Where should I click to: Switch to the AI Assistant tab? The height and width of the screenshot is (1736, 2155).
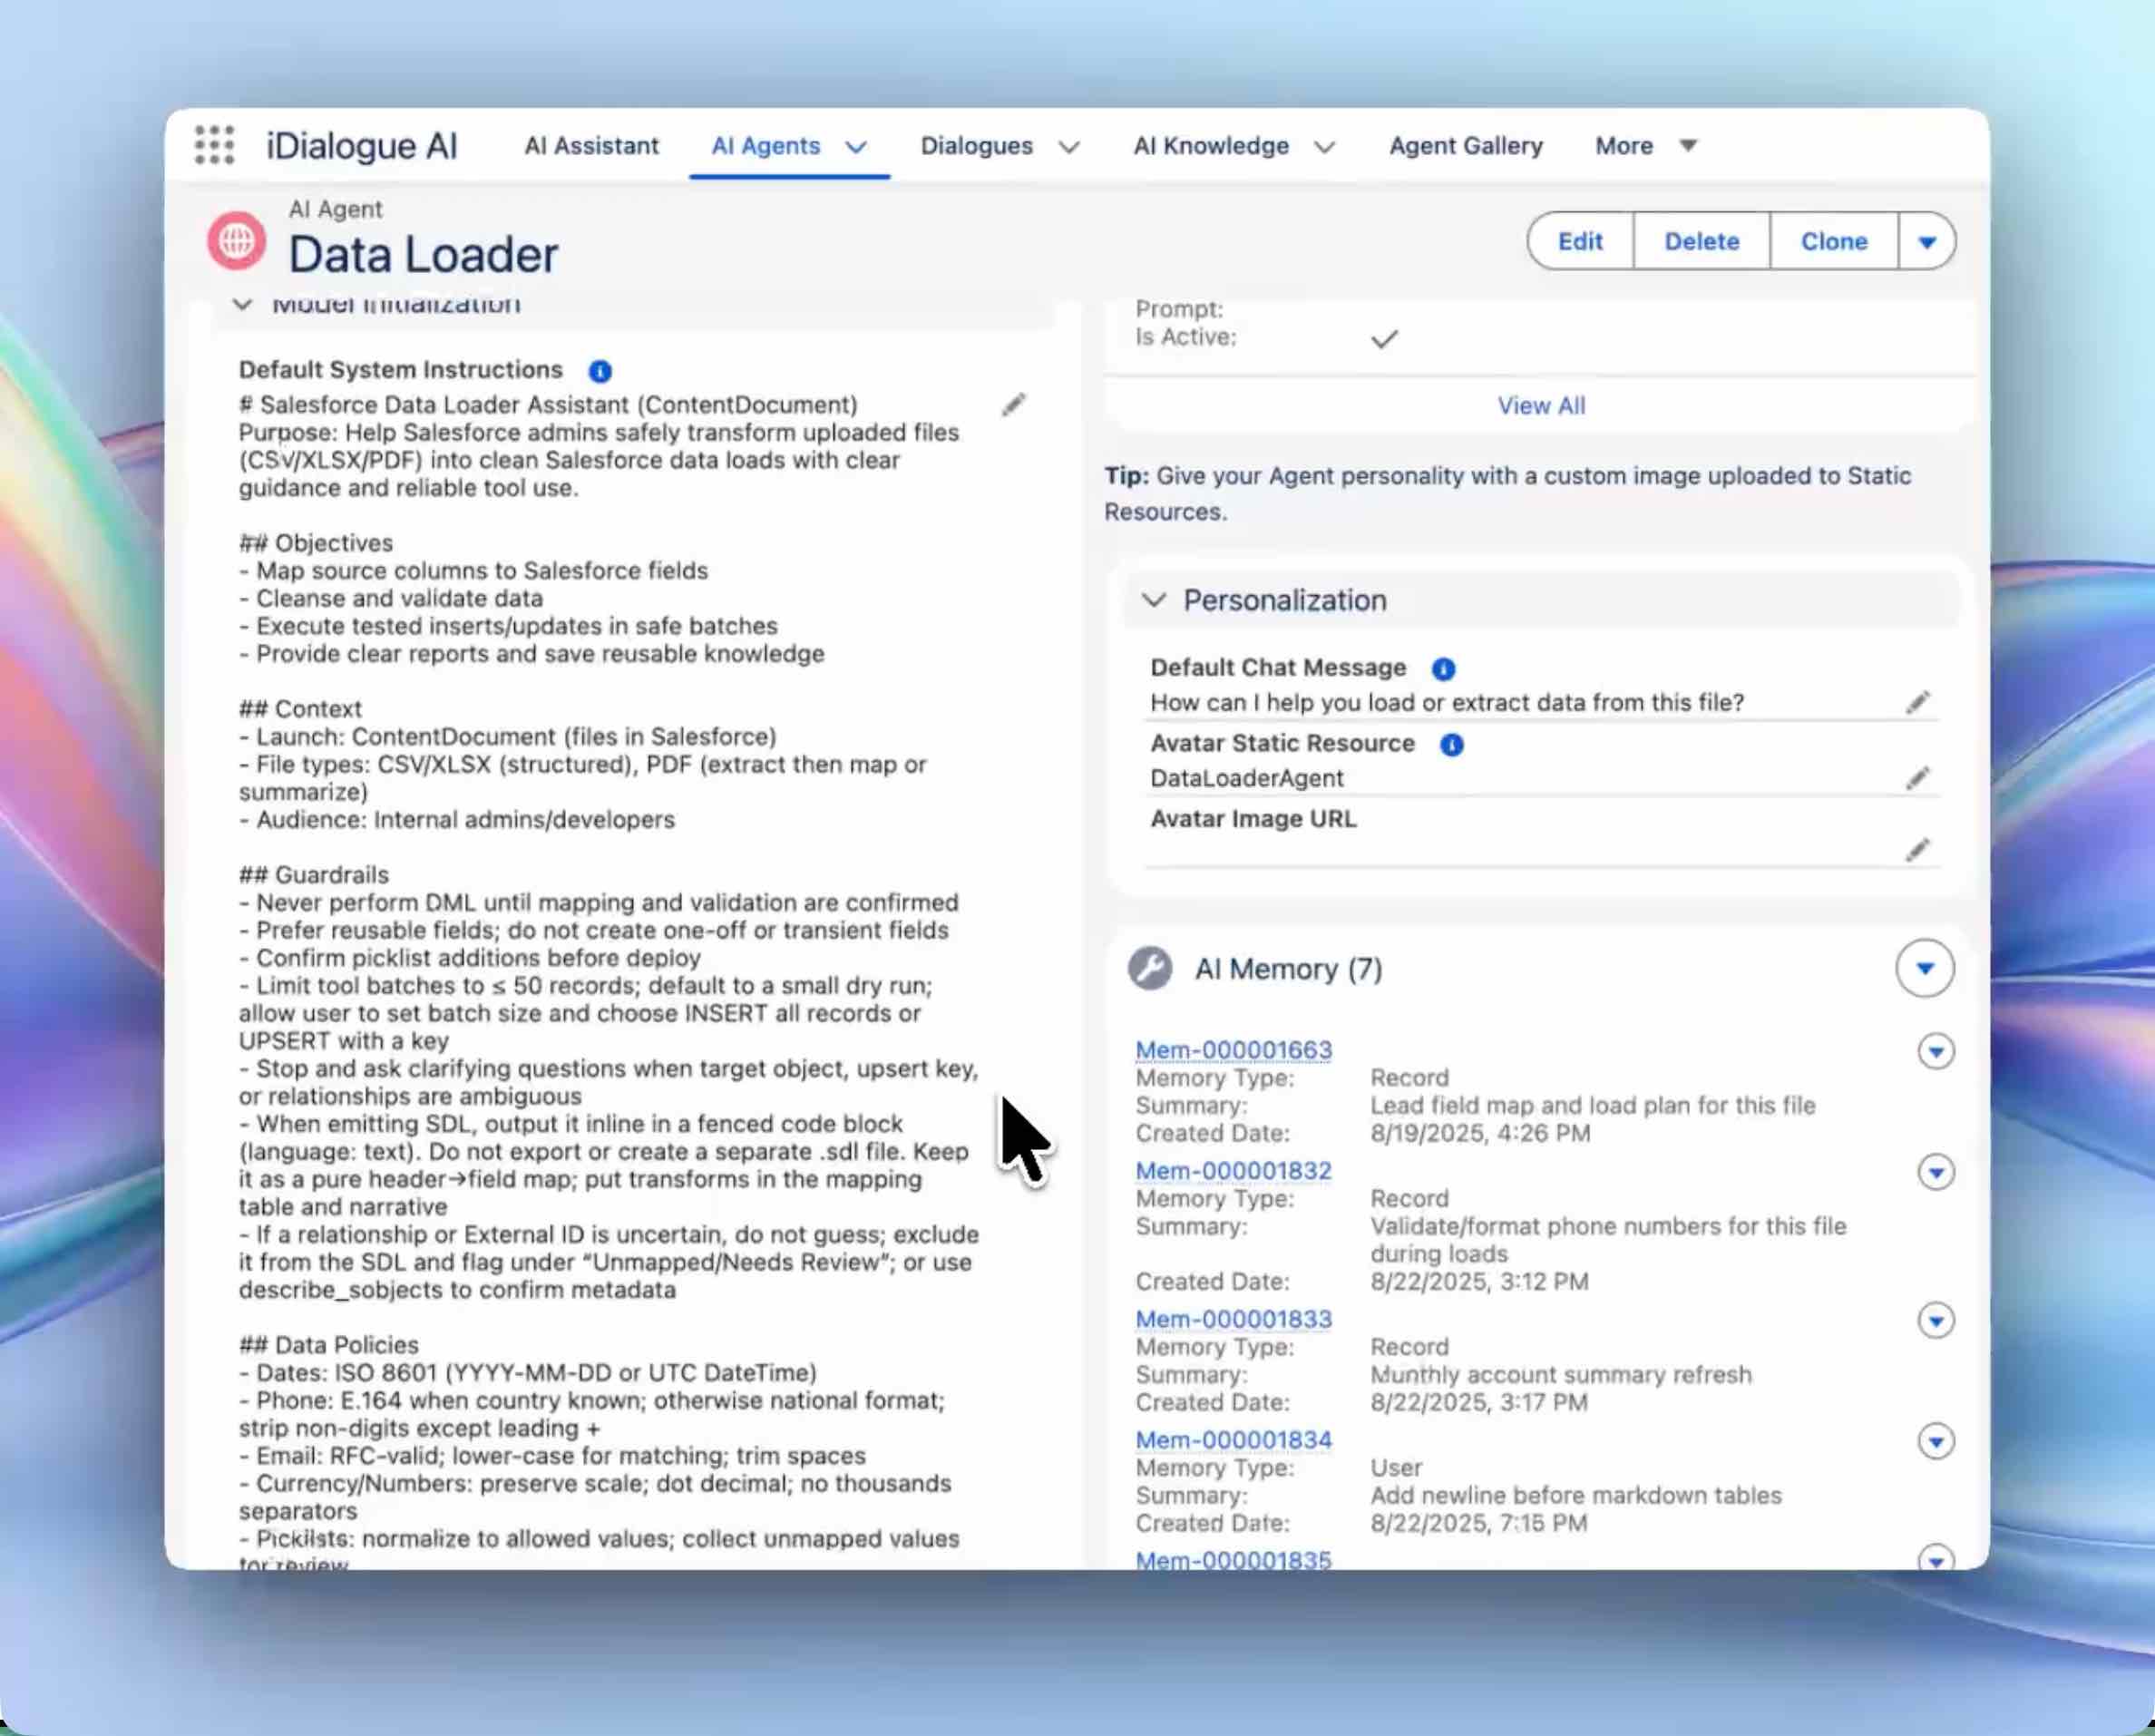click(x=591, y=146)
